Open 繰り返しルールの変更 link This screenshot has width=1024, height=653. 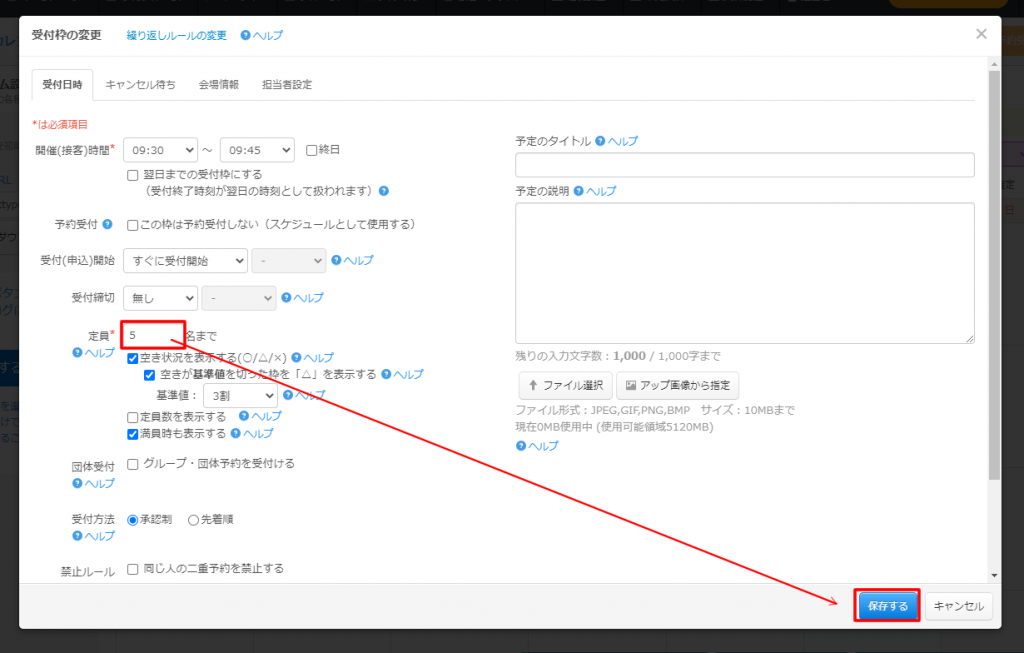click(176, 36)
